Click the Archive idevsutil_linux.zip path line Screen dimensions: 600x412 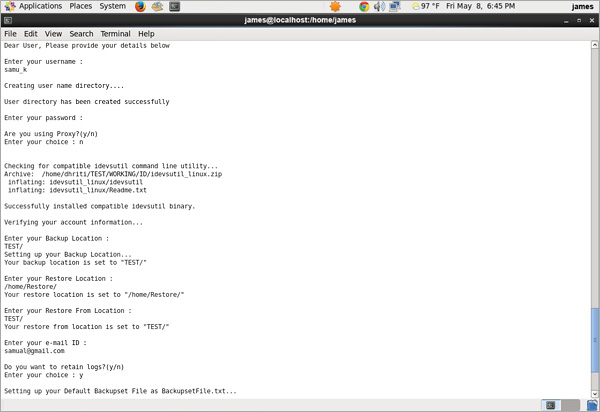click(113, 174)
